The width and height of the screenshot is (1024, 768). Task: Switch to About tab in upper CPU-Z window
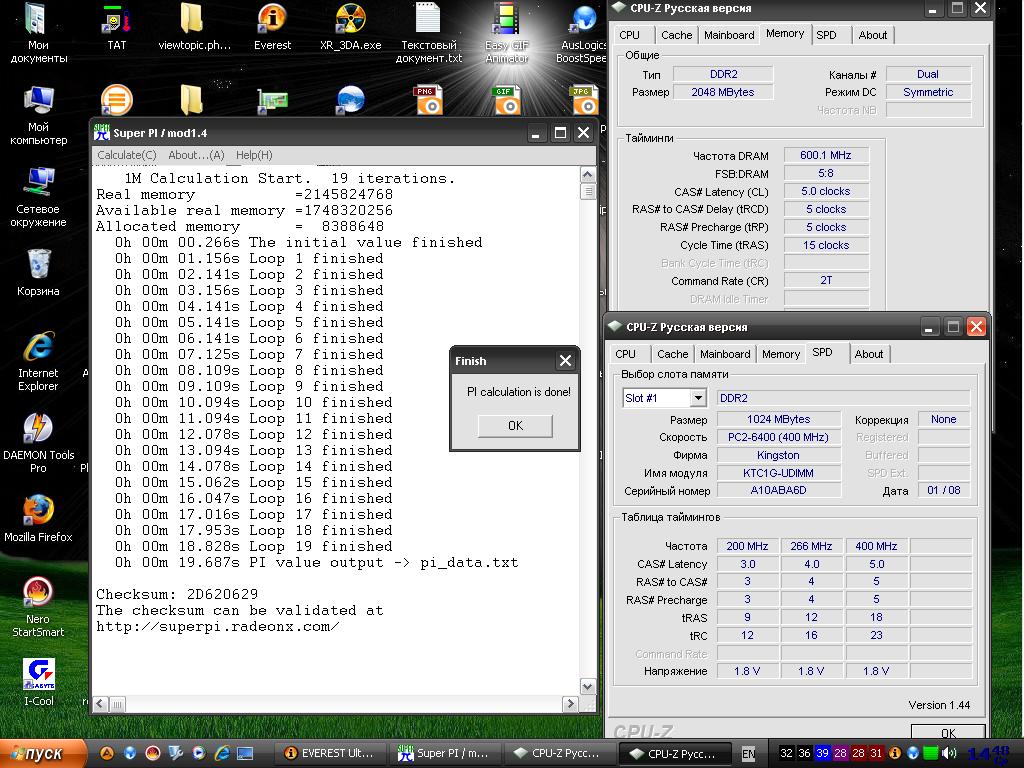[x=872, y=35]
